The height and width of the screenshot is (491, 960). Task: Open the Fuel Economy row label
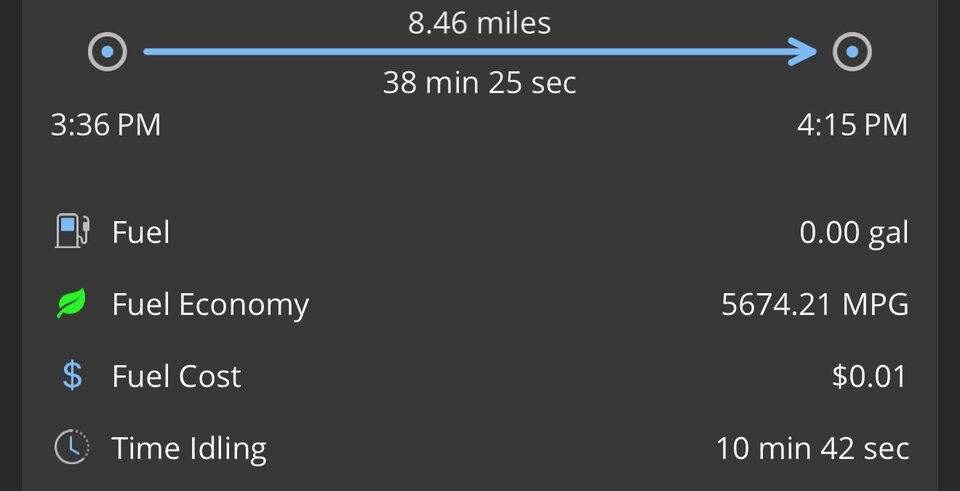(x=210, y=304)
